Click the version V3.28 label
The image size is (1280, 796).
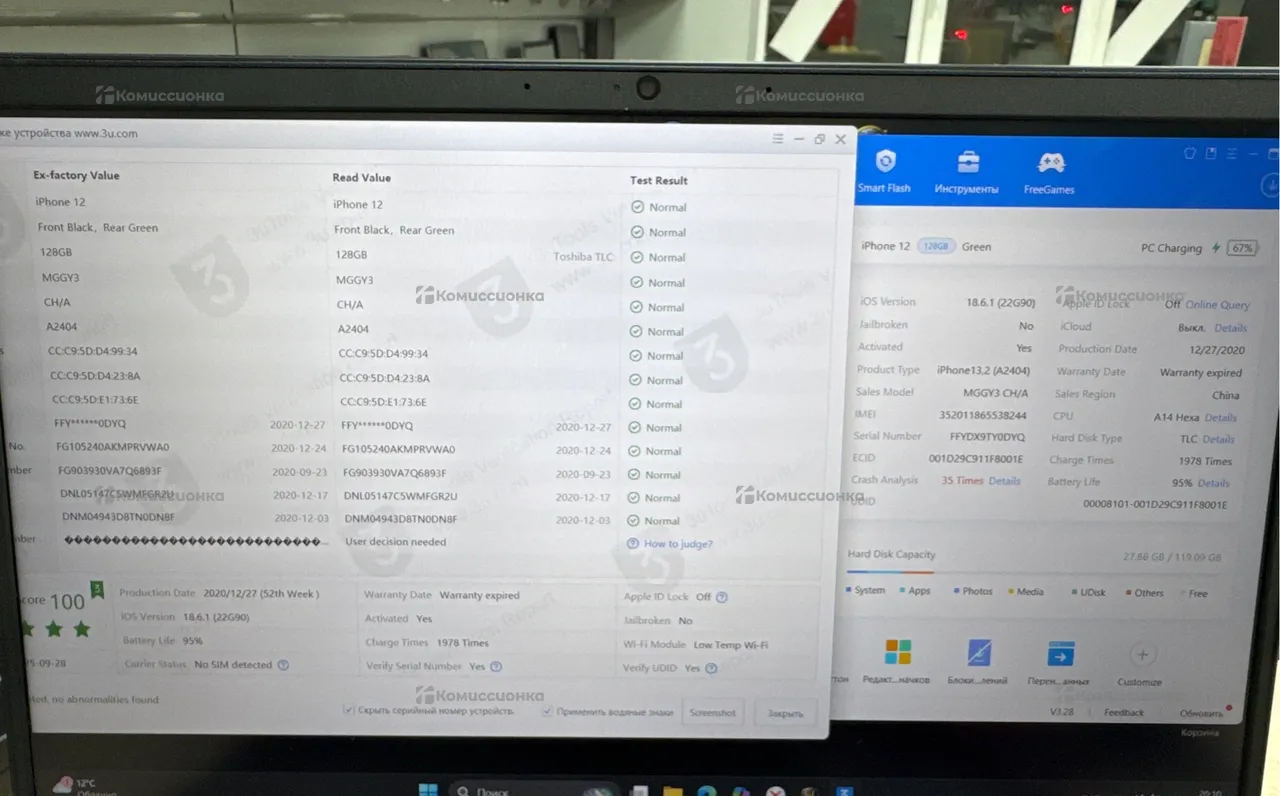pos(1062,712)
